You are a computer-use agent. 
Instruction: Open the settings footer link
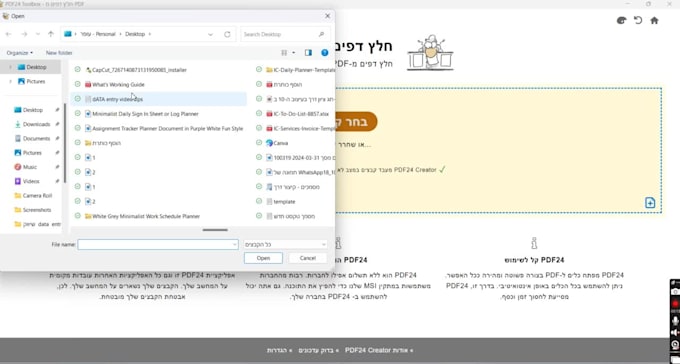[x=280, y=351]
